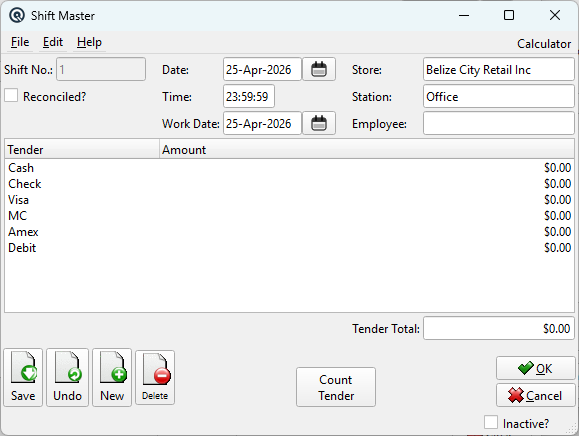Open the Edit menu
Viewport: 579px width, 436px height.
coord(53,42)
